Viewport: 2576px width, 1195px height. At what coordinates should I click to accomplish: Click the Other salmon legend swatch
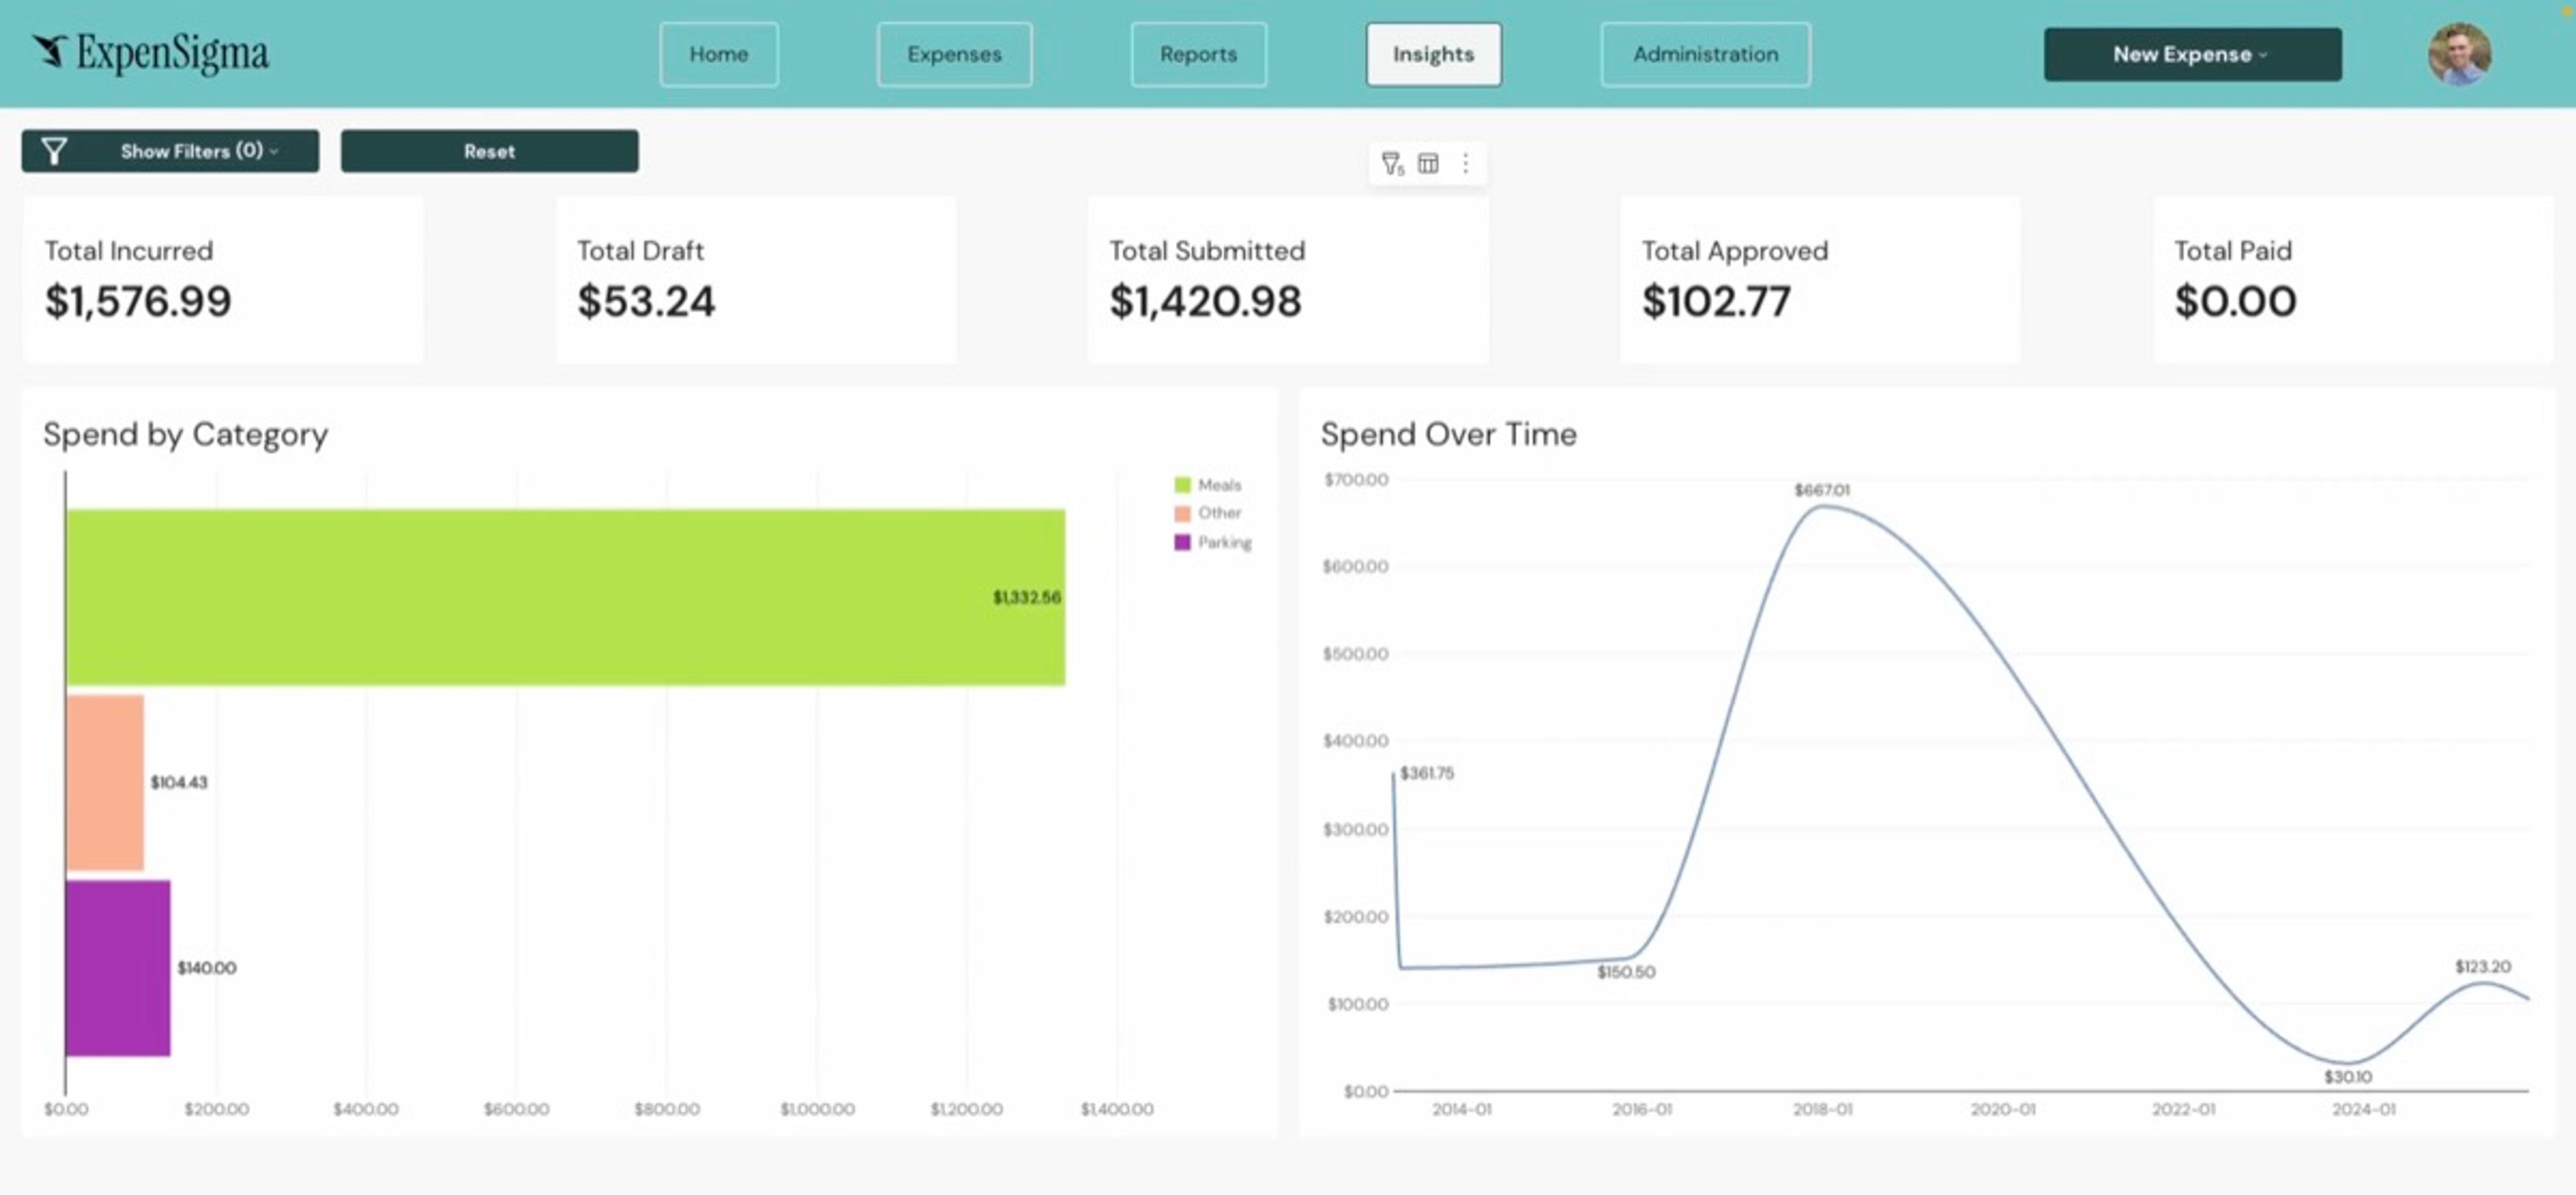(x=1182, y=513)
